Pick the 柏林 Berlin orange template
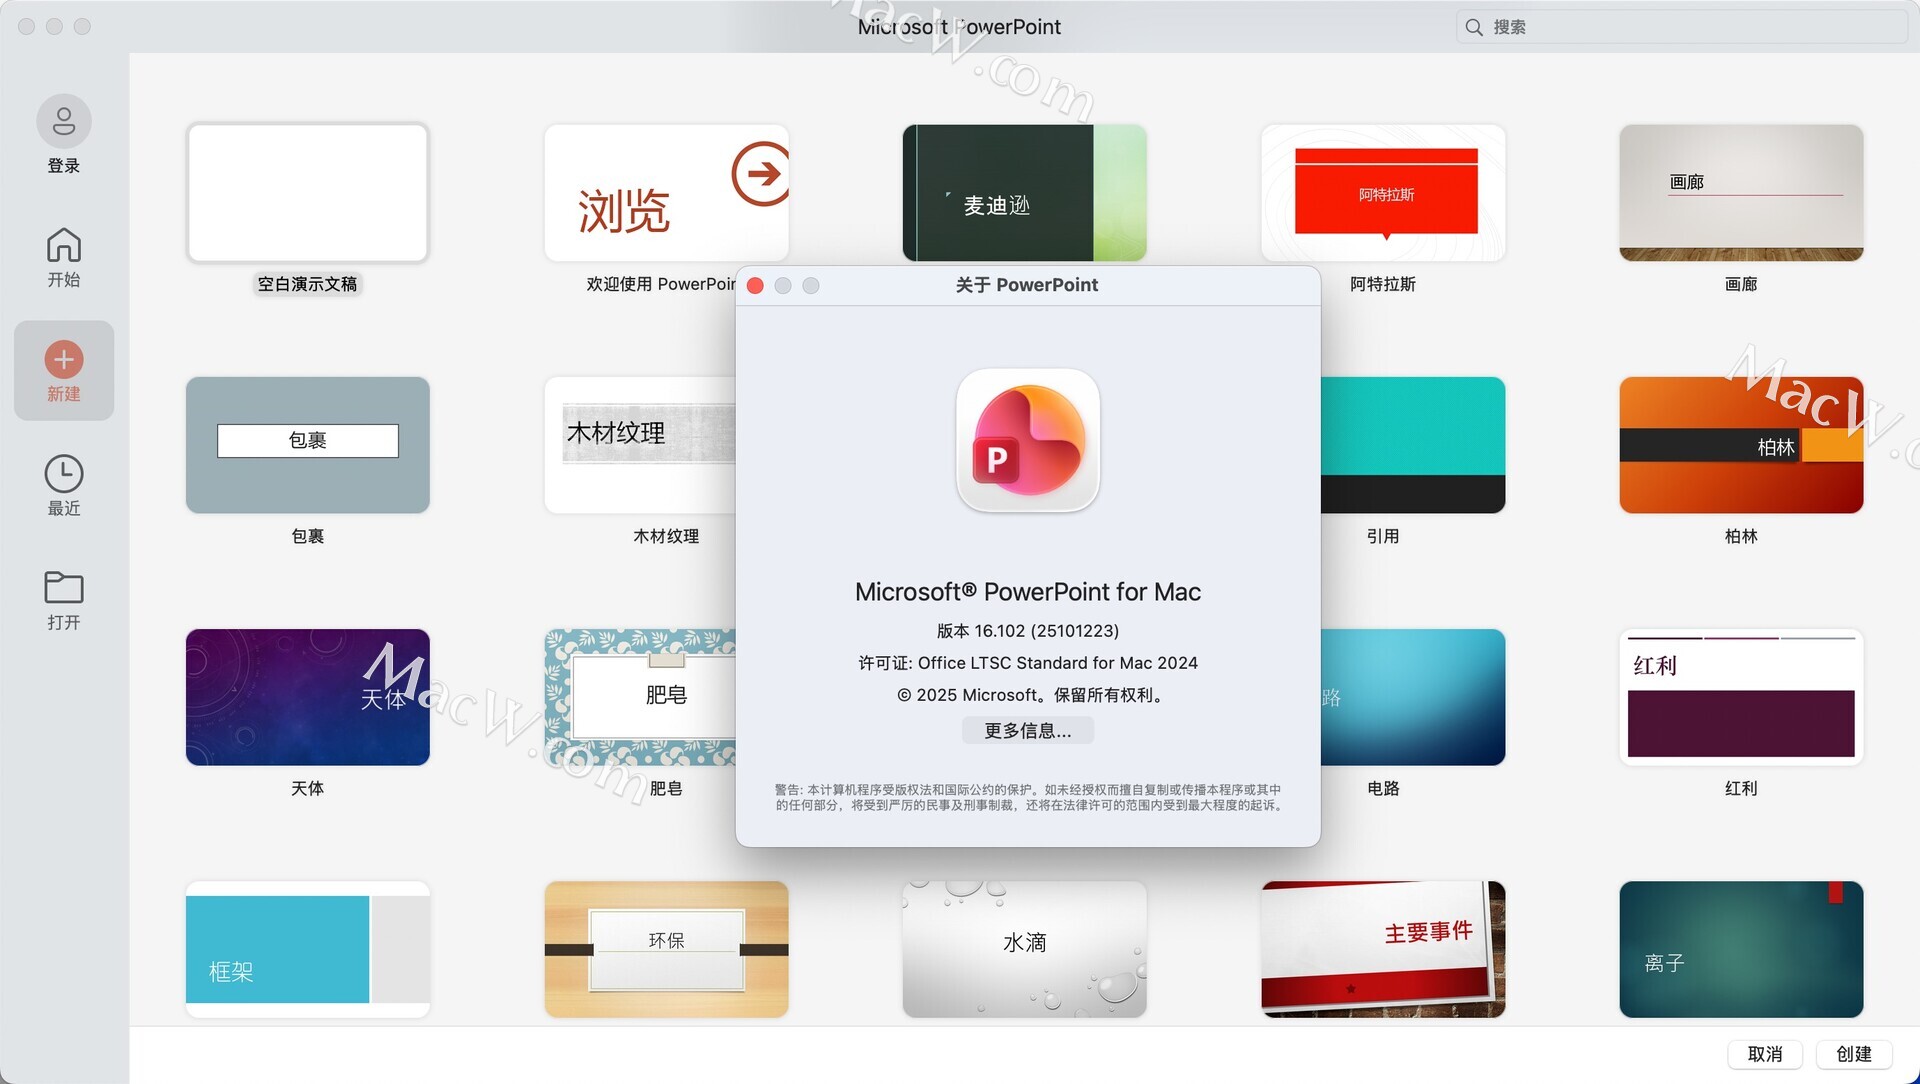 [1741, 445]
